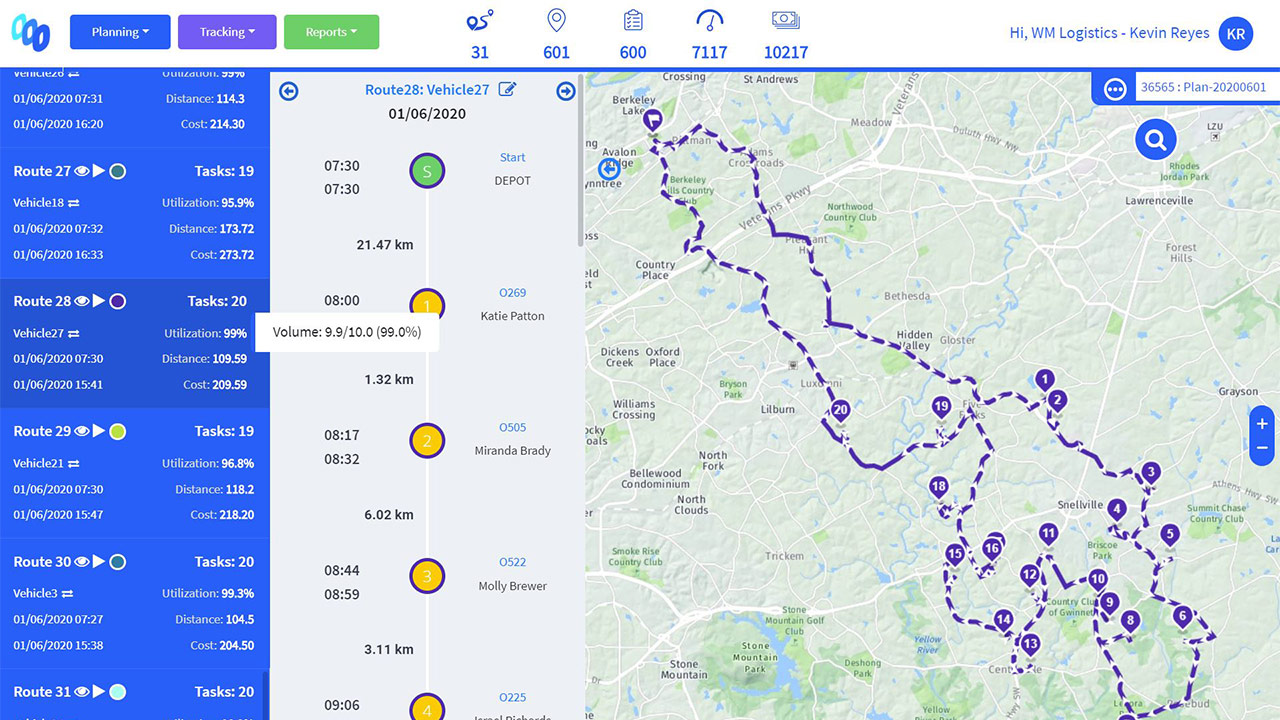Click map stop marker 19
Image resolution: width=1280 pixels, height=720 pixels.
[941, 408]
